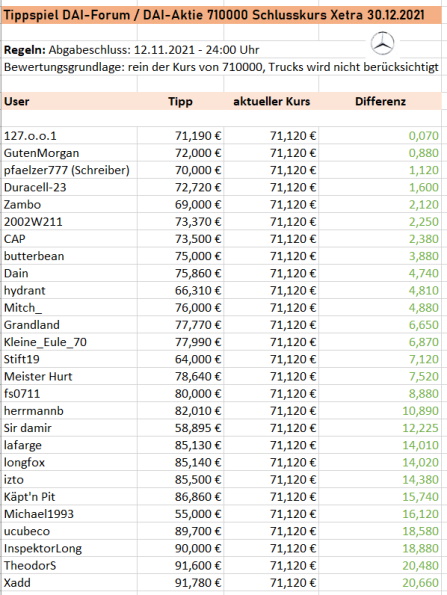Viewport: 447px width, 595px height.
Task: Select the InspektorLong username cell
Action: 69,548
